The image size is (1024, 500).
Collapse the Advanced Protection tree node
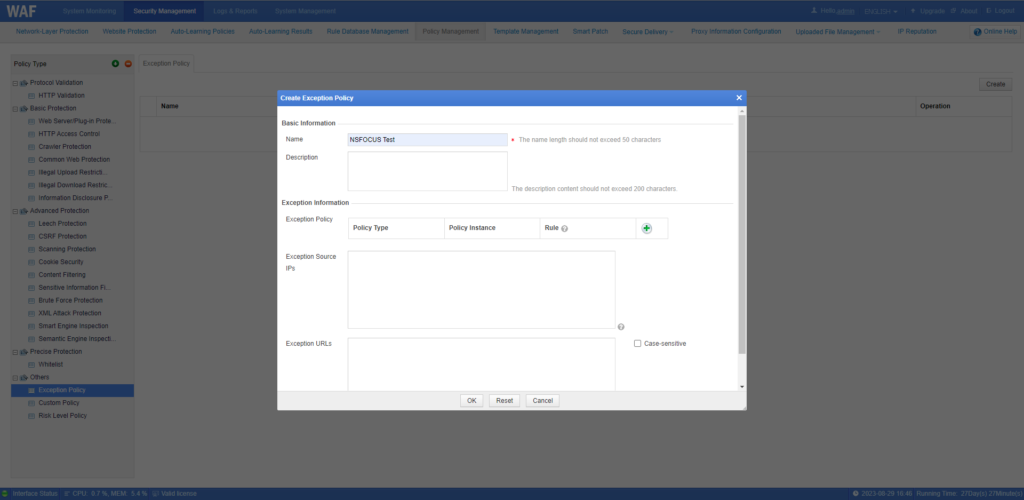(15, 211)
